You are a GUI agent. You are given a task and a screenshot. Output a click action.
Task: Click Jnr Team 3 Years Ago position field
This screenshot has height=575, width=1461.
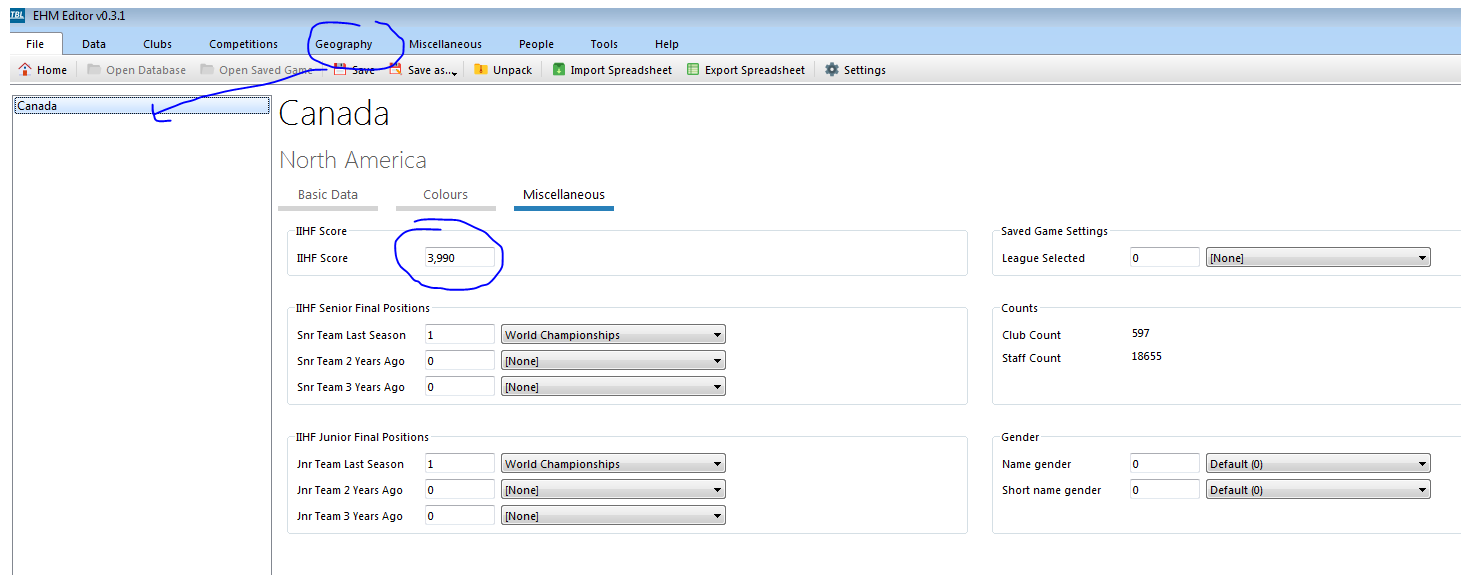460,516
